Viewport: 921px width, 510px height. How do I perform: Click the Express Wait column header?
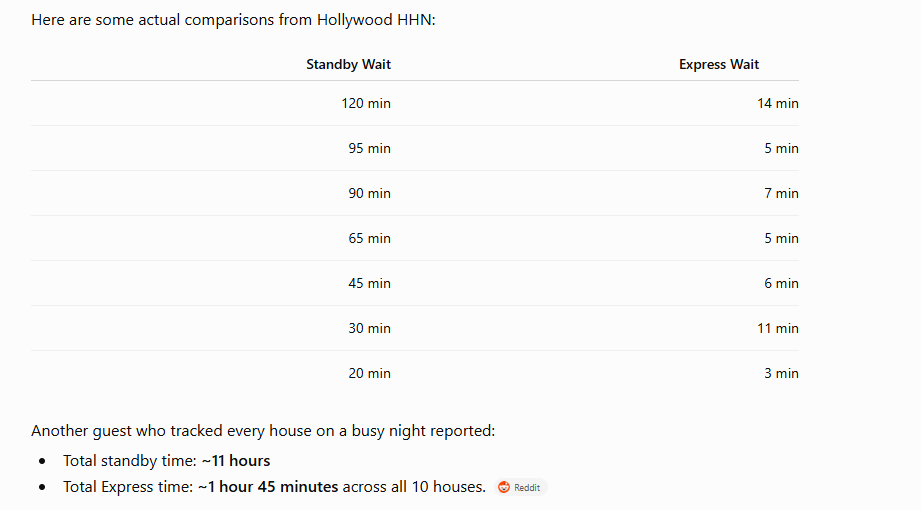[x=719, y=65]
